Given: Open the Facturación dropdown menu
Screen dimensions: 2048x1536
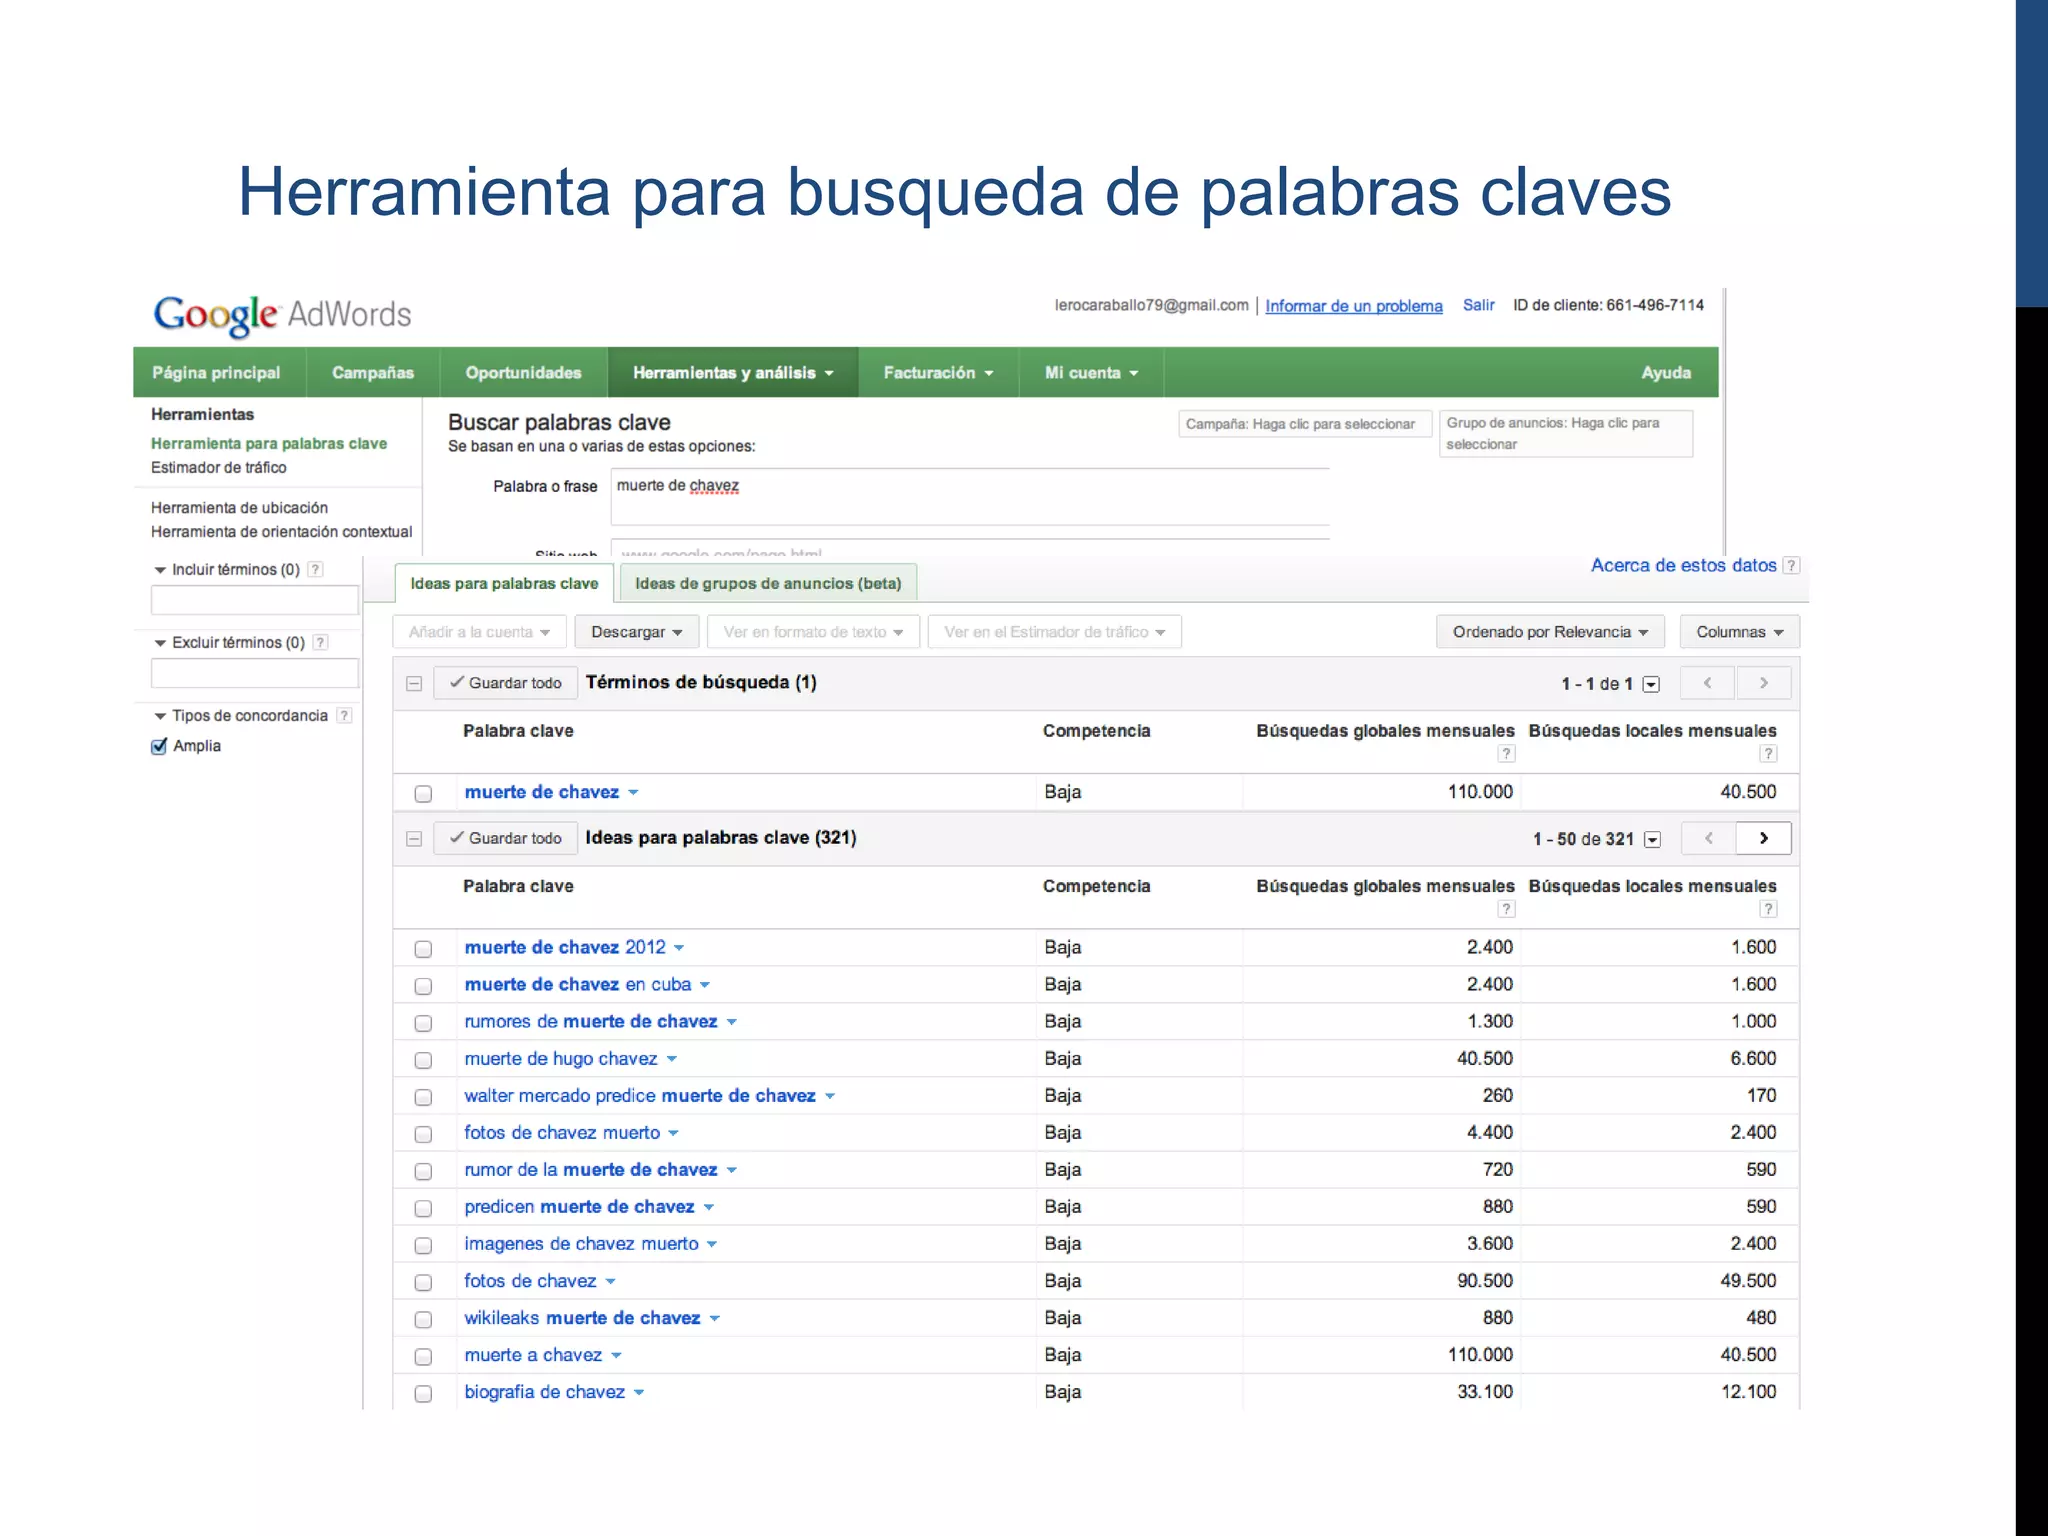Looking at the screenshot, I should pos(938,373).
